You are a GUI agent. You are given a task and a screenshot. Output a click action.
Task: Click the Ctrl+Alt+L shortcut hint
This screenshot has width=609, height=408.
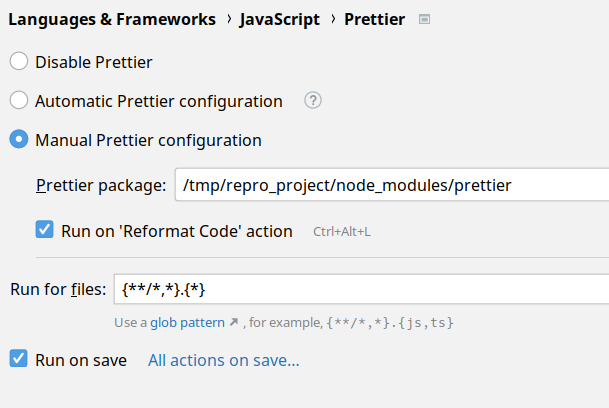point(342,232)
